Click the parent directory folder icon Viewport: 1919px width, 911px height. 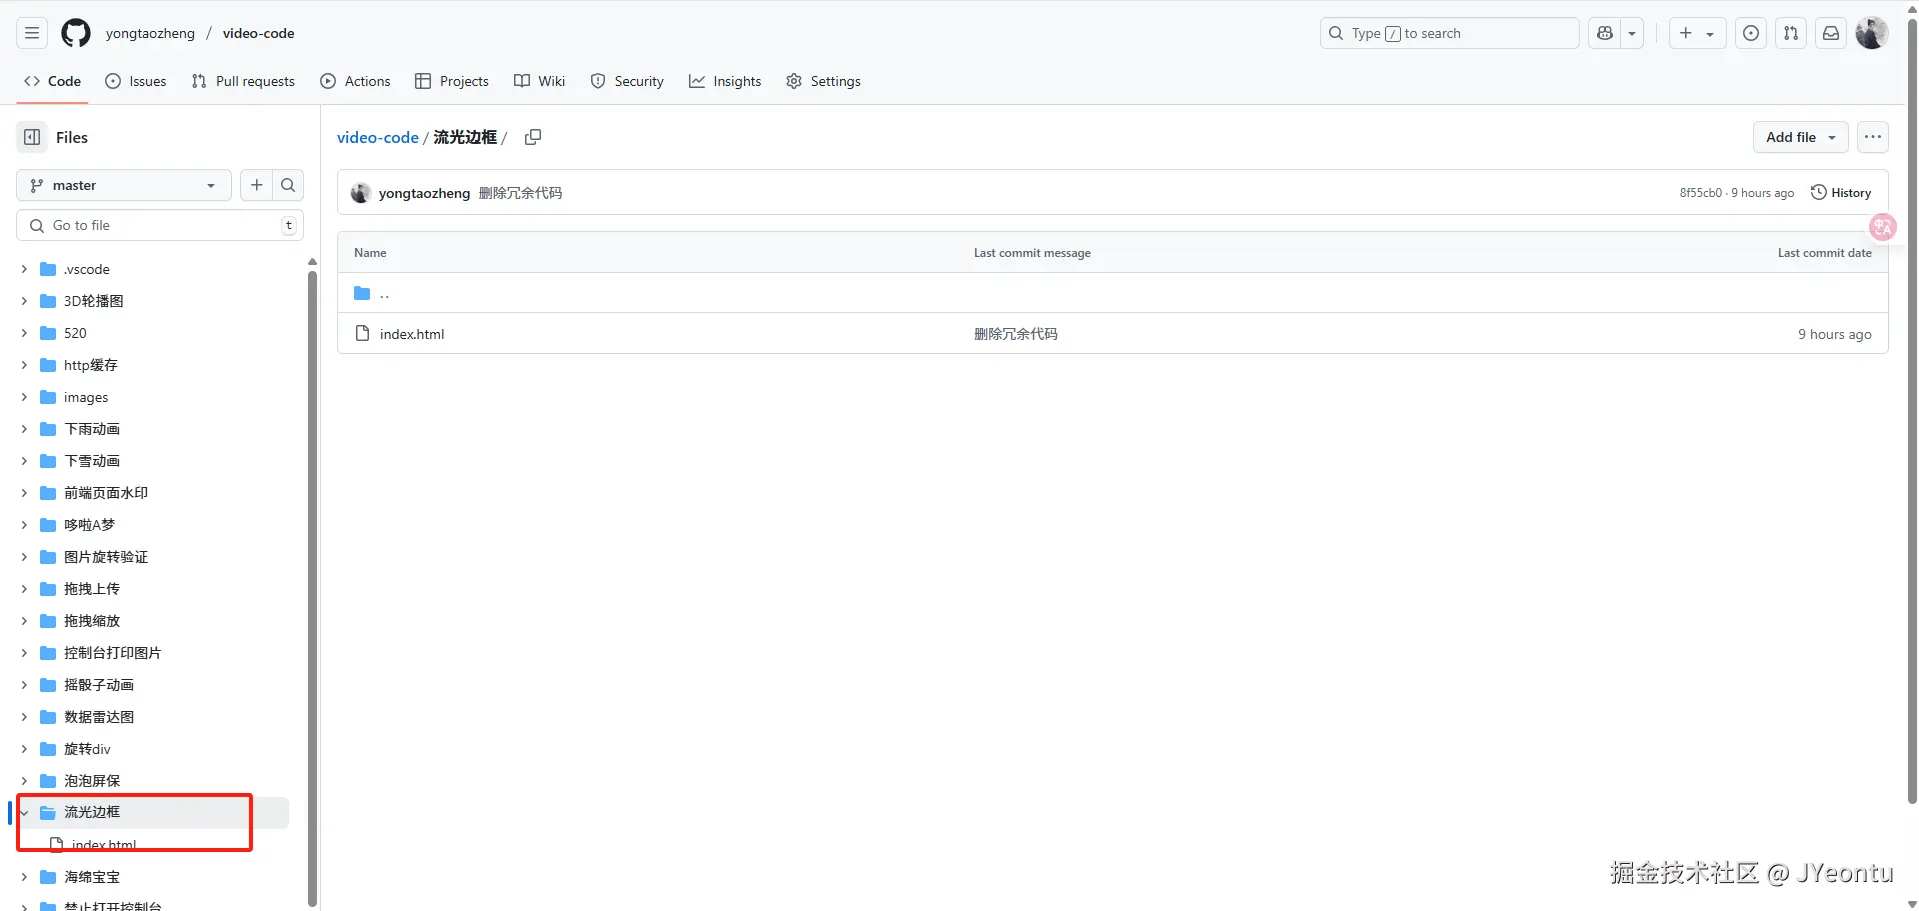tap(363, 293)
